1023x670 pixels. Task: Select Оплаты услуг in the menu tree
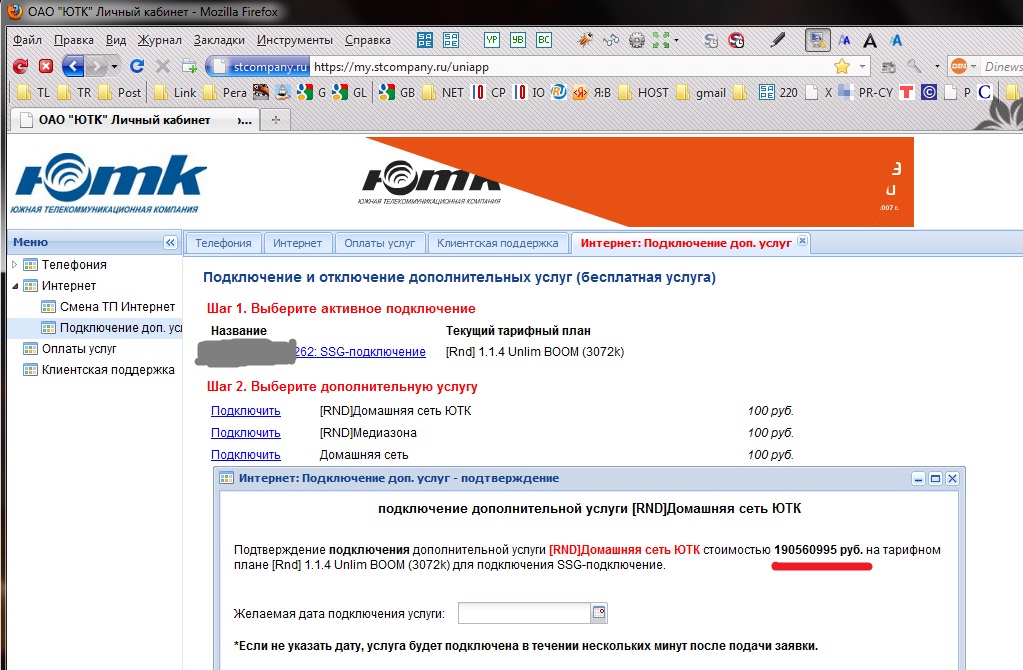79,348
